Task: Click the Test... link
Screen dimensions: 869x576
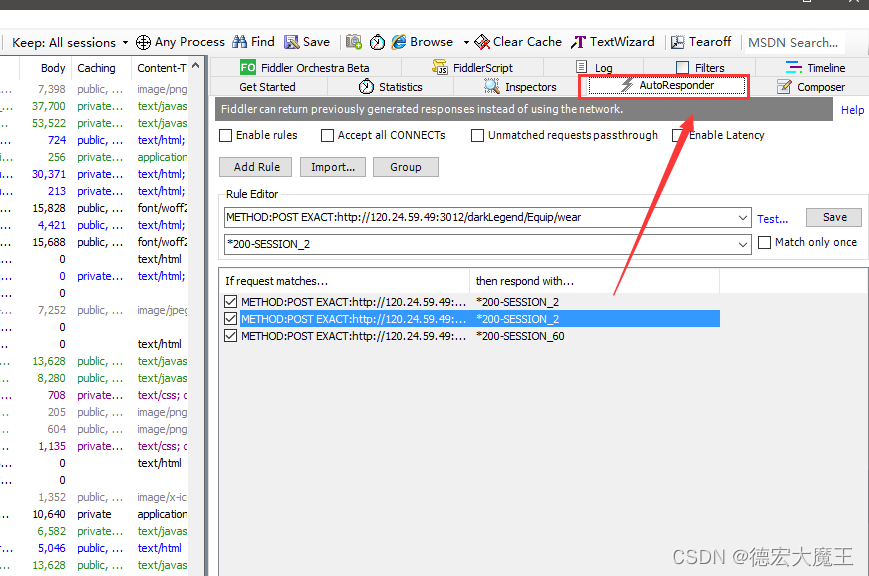Action: tap(773, 219)
